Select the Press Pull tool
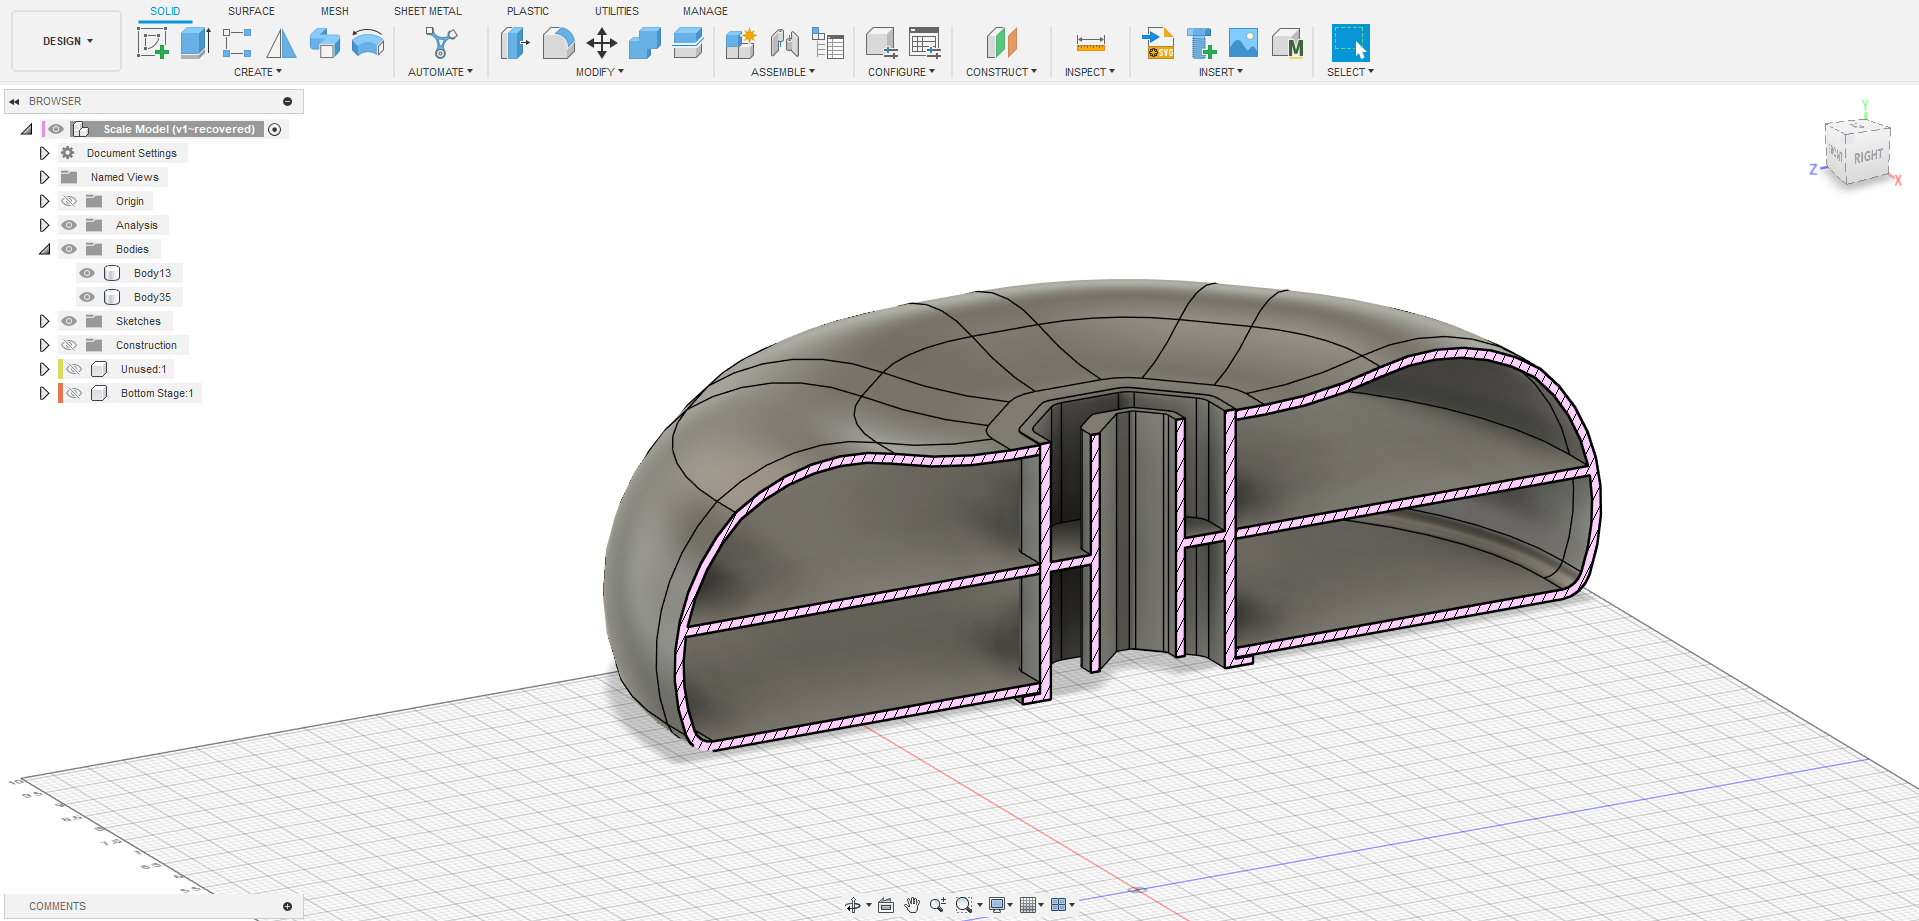The width and height of the screenshot is (1919, 921). 515,43
